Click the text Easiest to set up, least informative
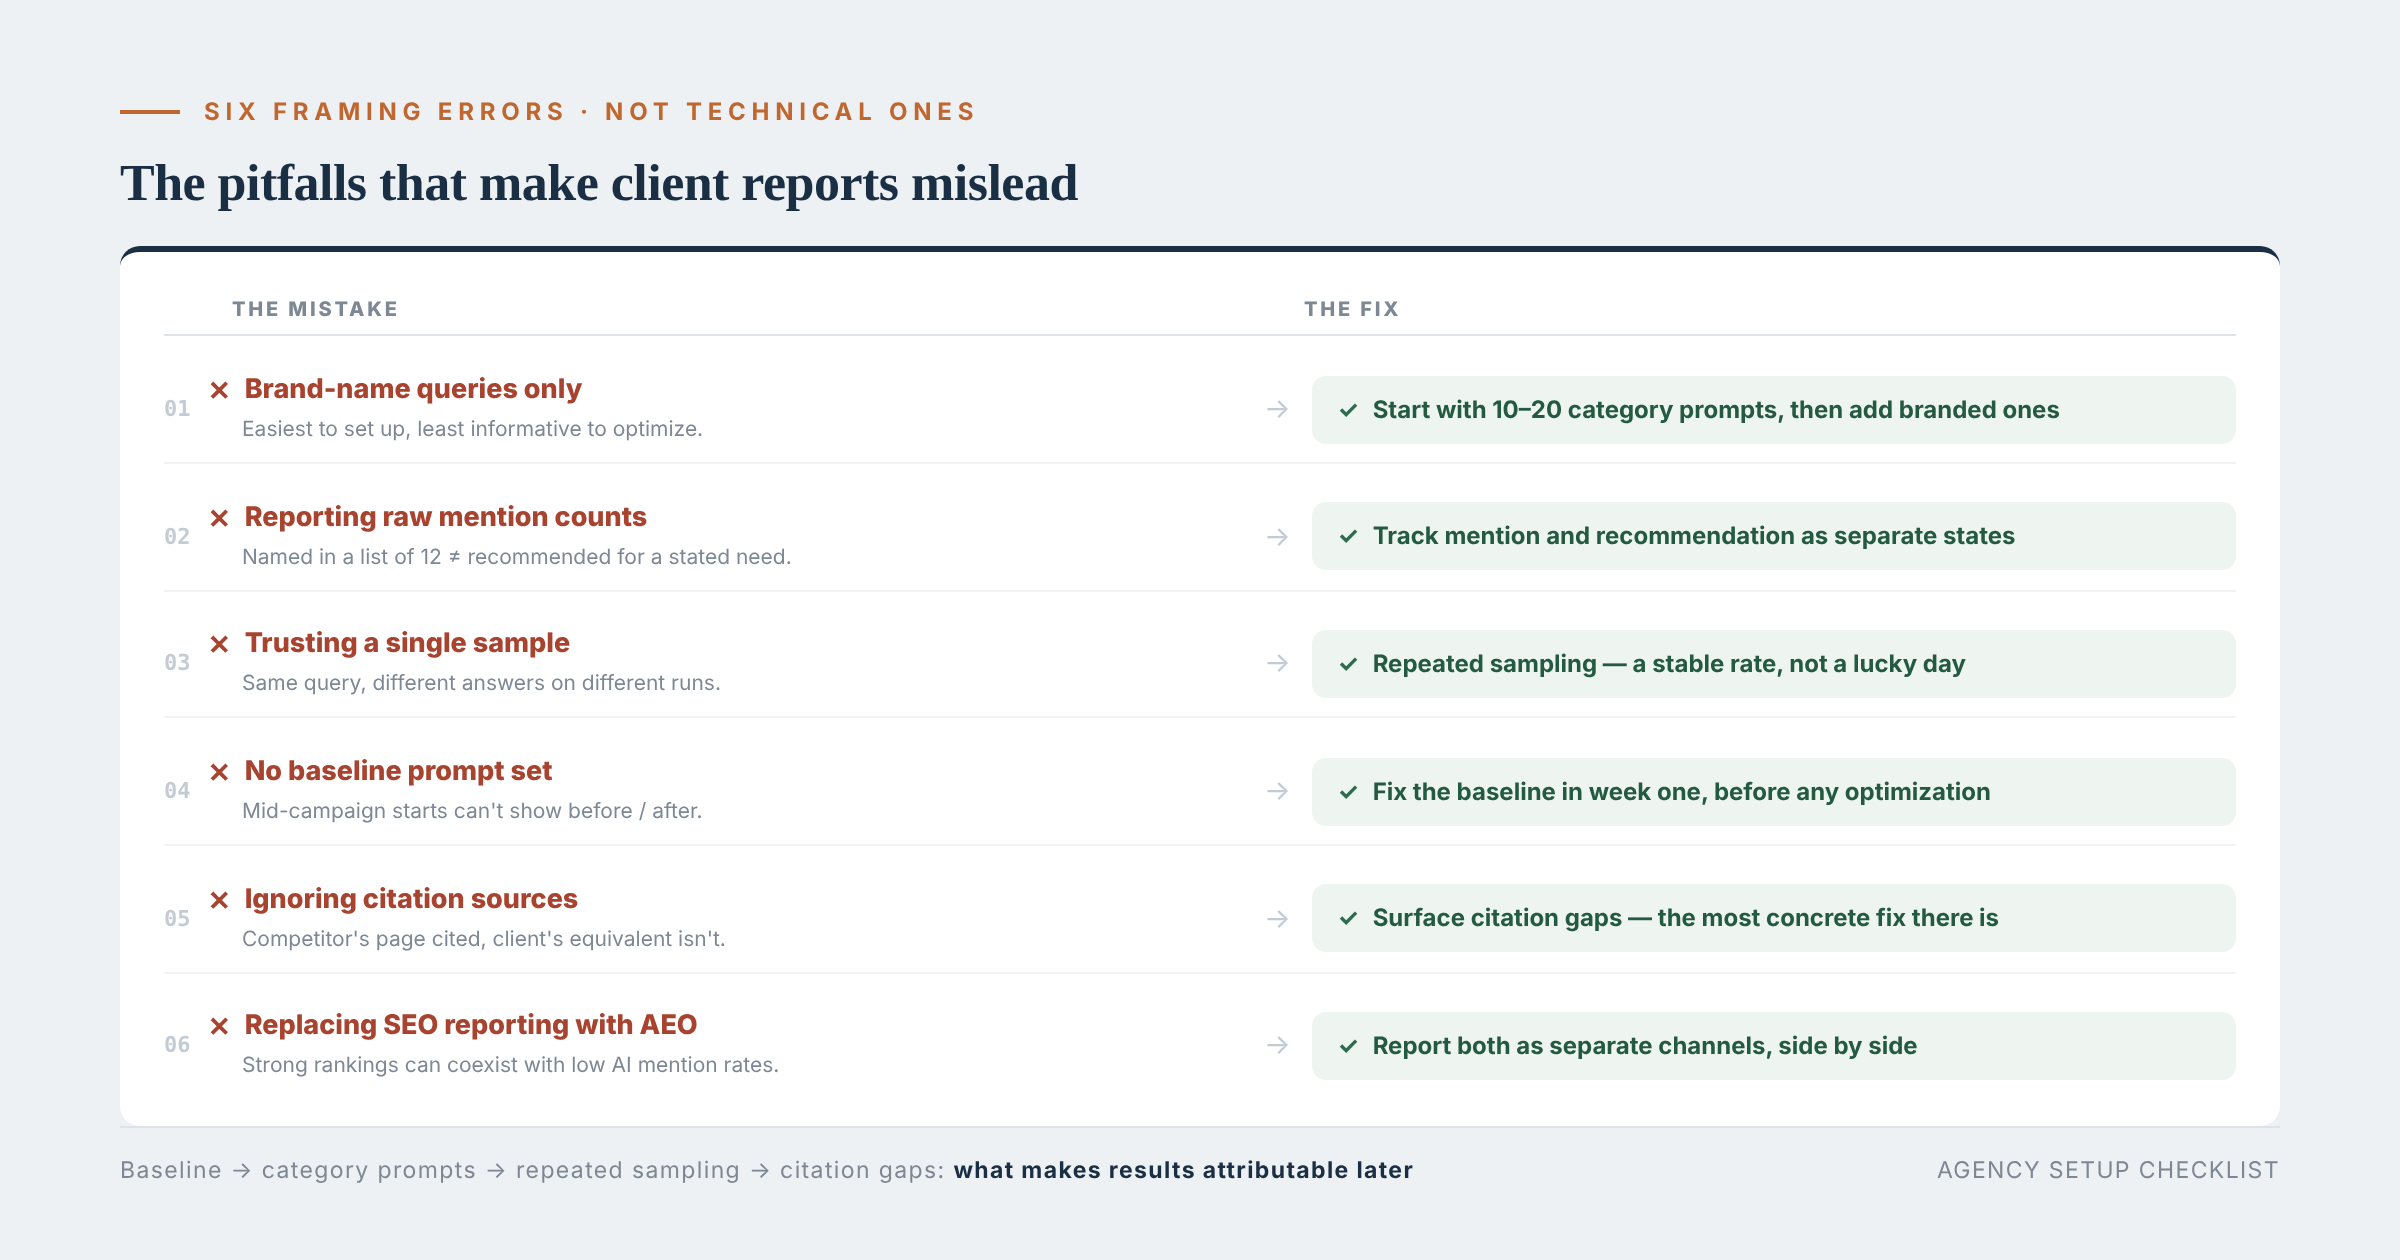Viewport: 2400px width, 1260px height. [x=472, y=429]
